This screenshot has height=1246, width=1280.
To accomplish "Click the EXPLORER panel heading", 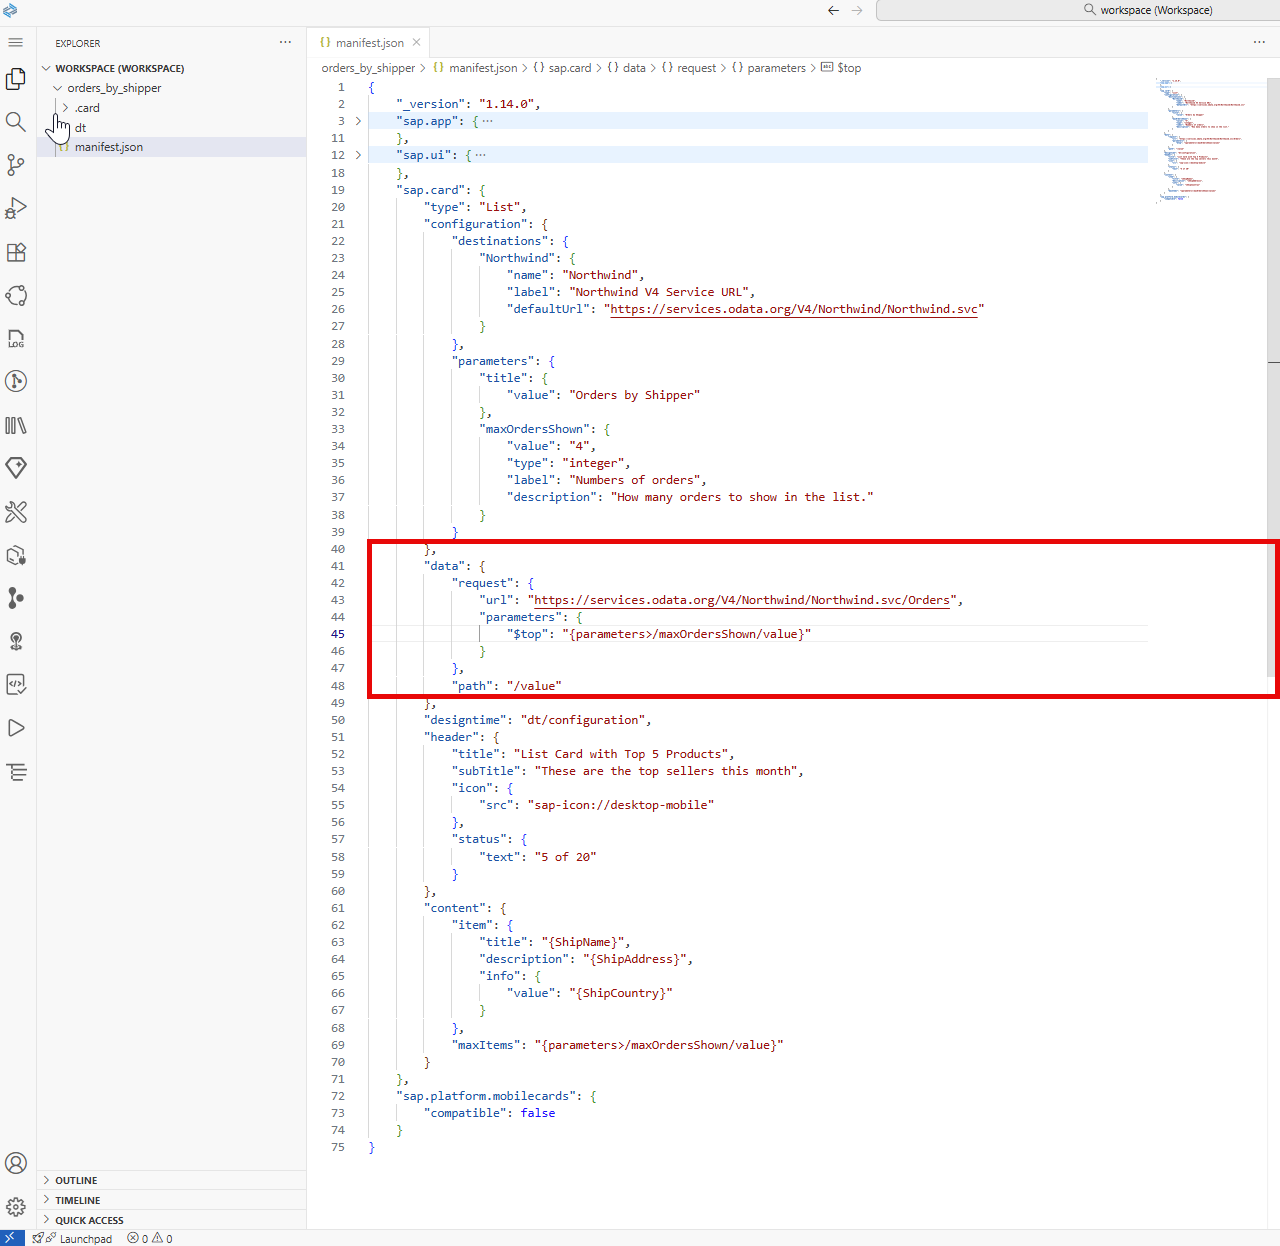I will pos(78,43).
